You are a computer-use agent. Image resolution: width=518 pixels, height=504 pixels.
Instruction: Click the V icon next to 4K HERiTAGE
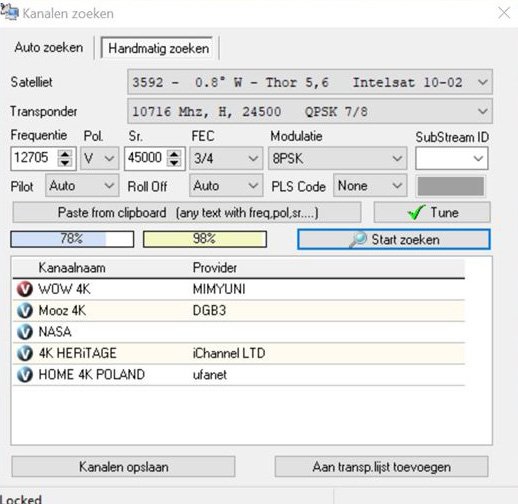(x=25, y=353)
